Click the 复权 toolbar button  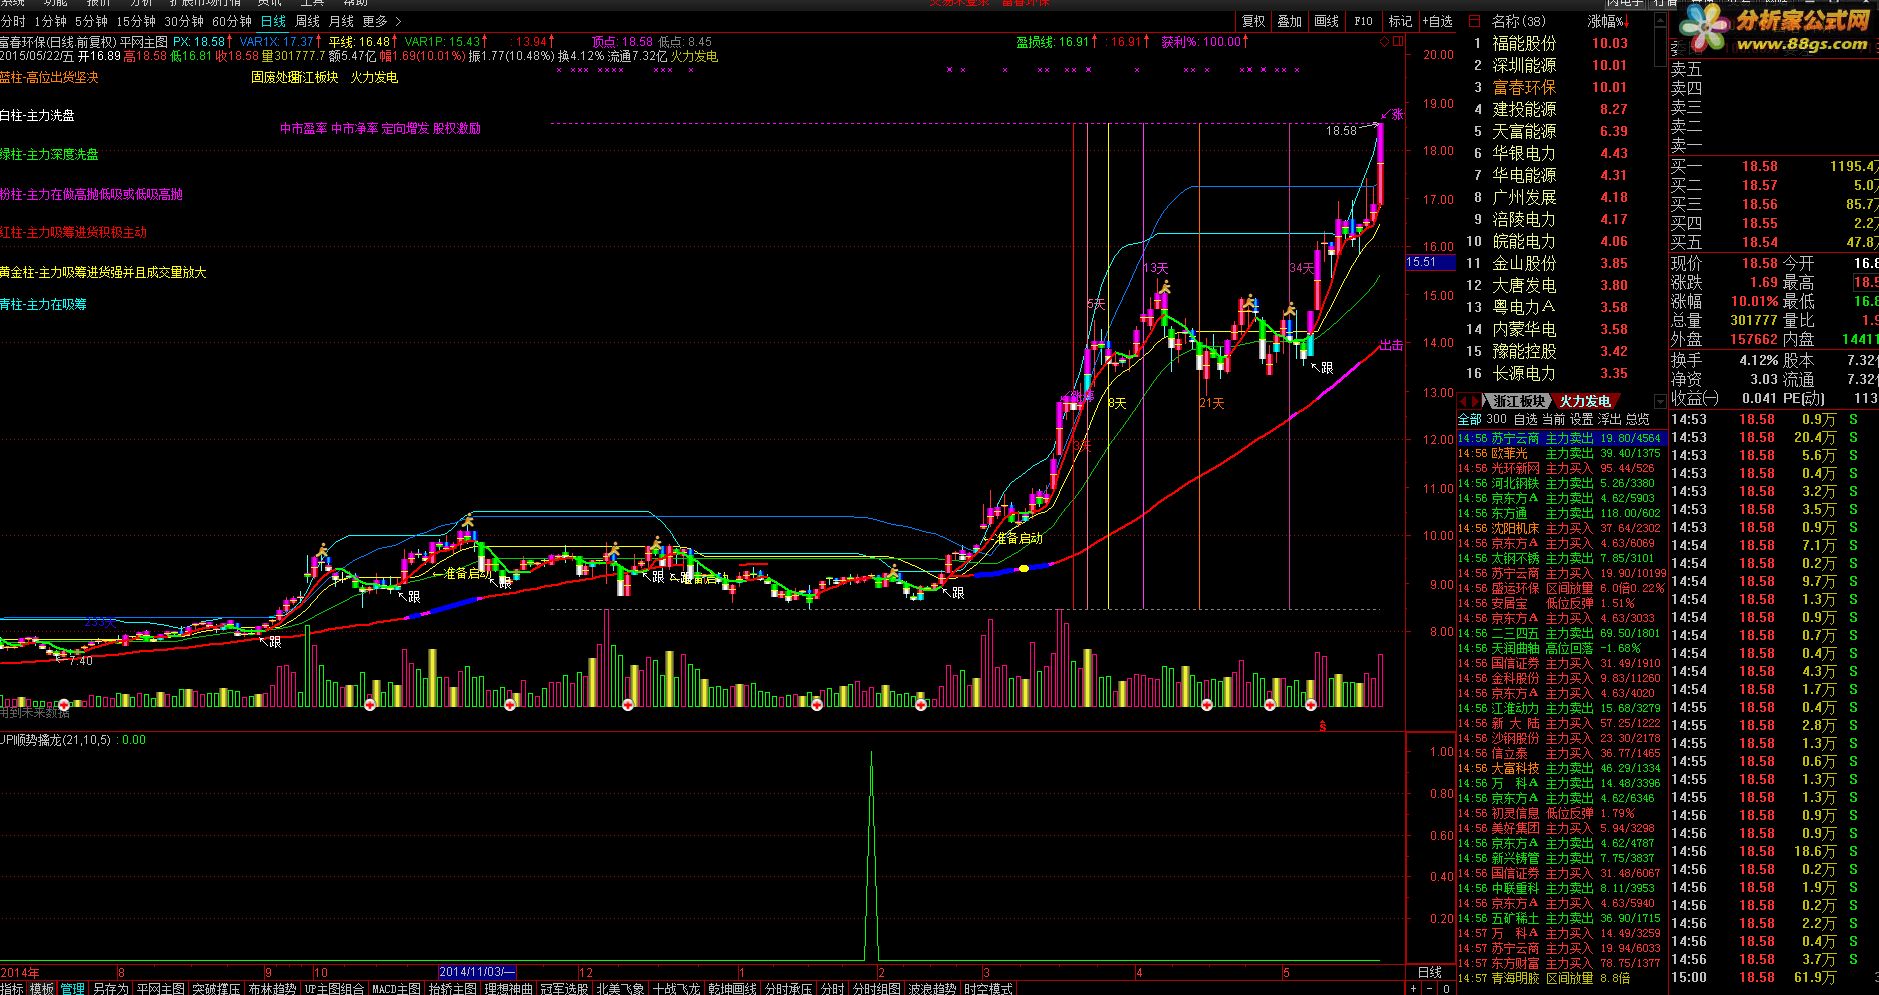pyautogui.click(x=1253, y=21)
